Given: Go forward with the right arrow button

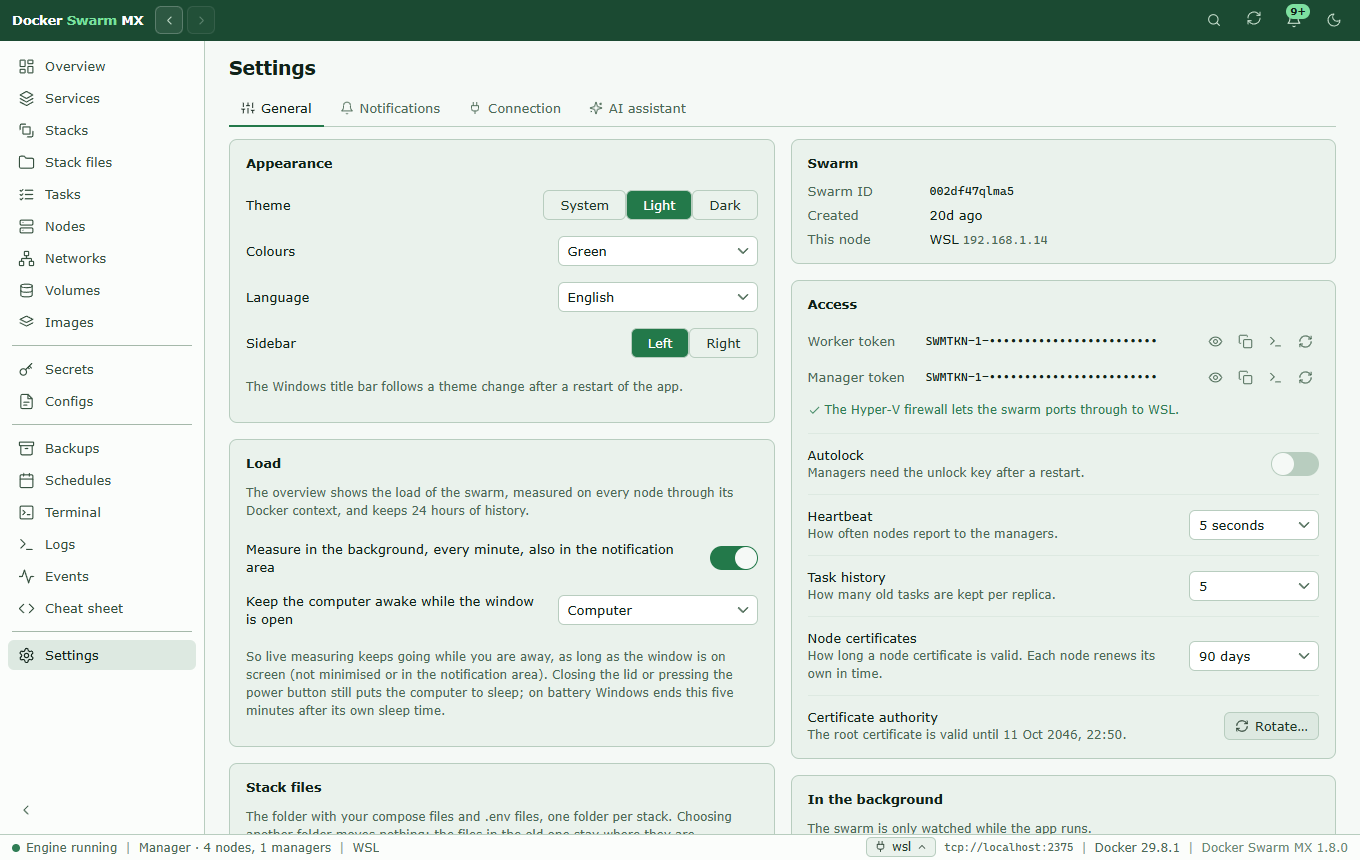Looking at the screenshot, I should coord(201,20).
